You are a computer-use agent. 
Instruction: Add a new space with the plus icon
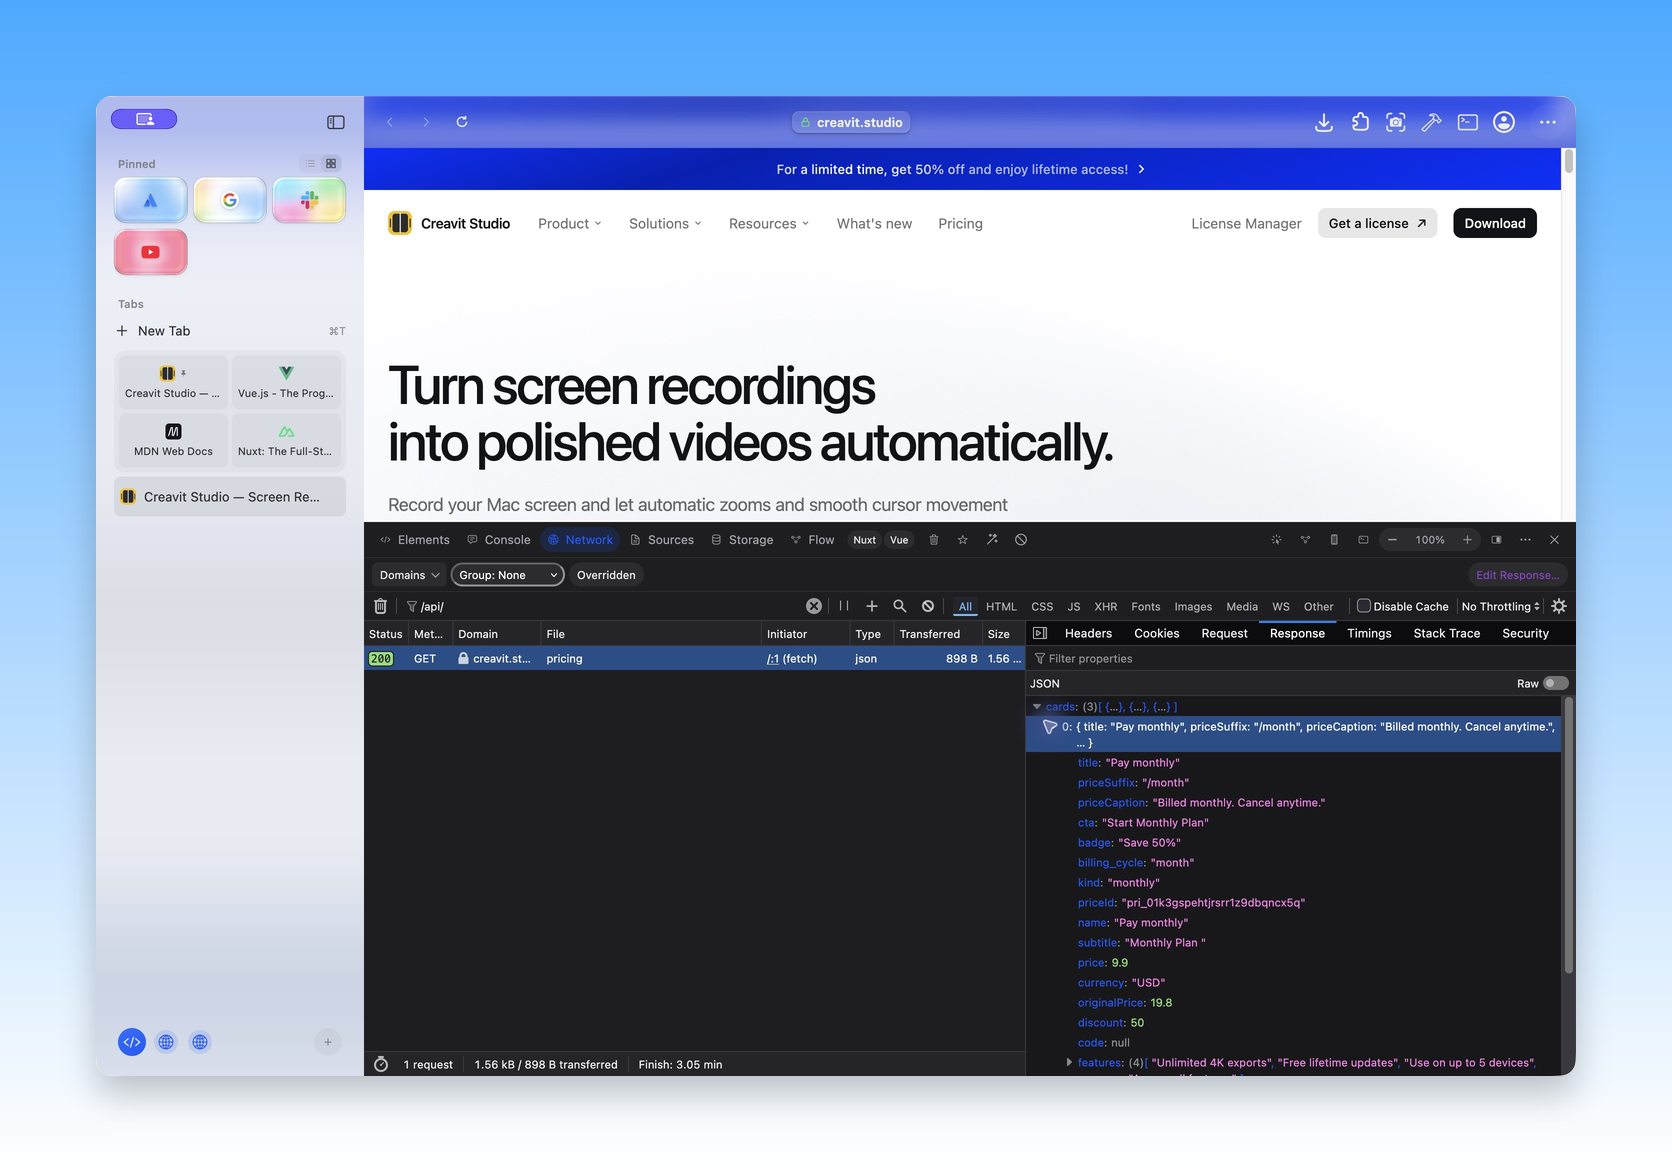[327, 1042]
